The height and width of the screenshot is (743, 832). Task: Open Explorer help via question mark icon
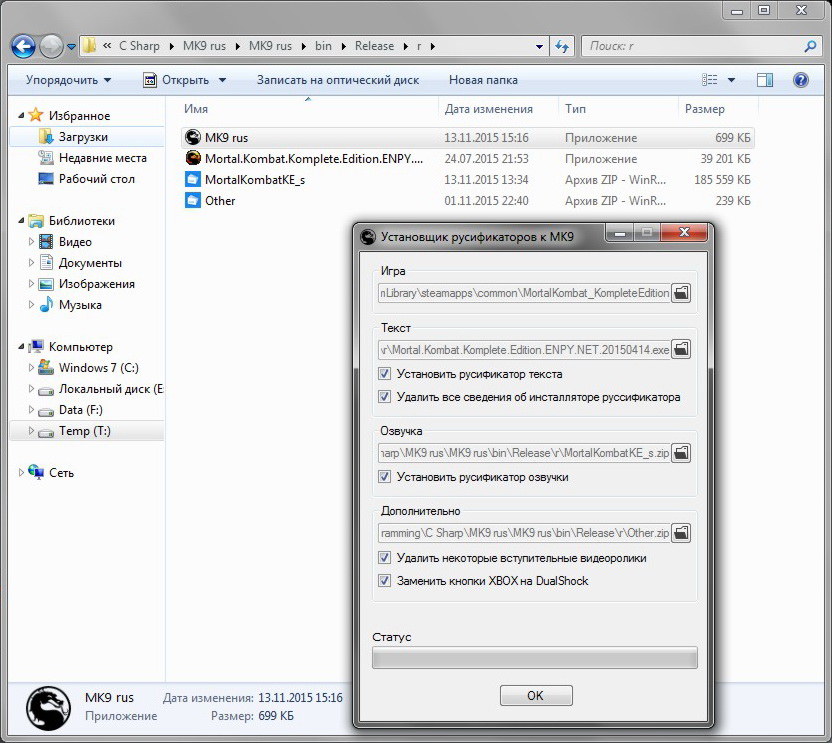click(x=801, y=80)
